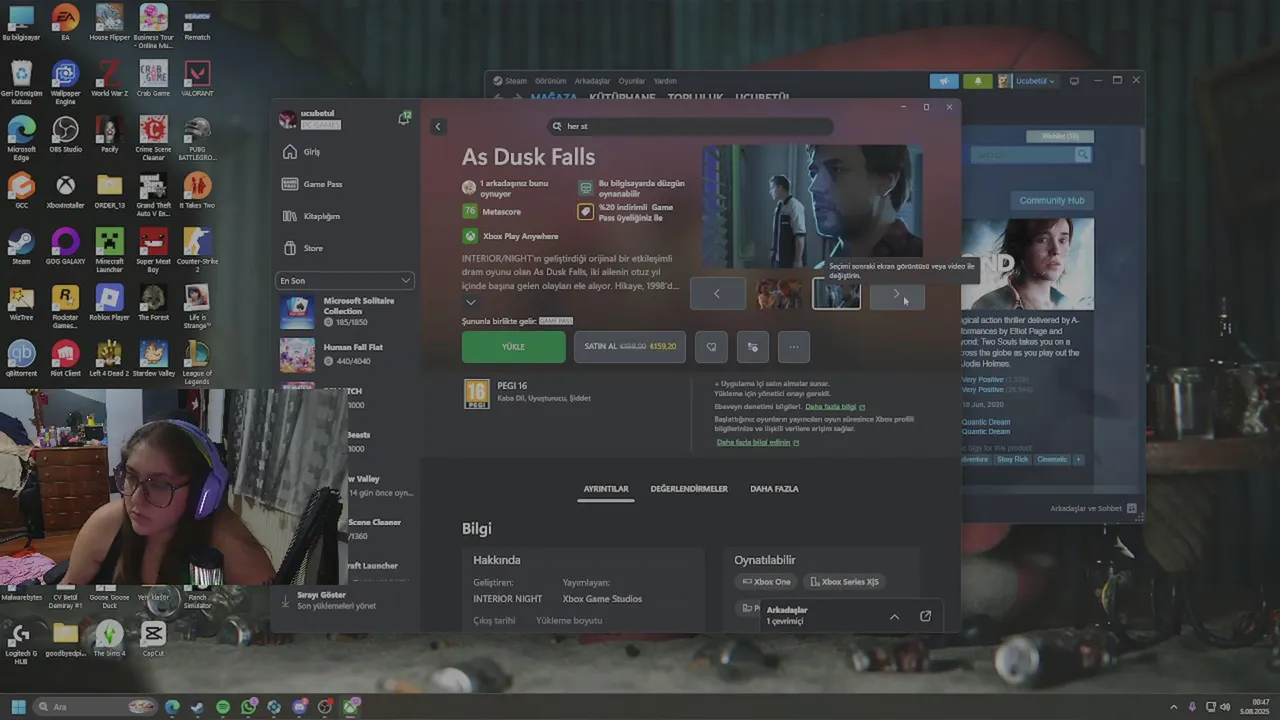This screenshot has height=720, width=1280.
Task: Click green YÜKLE install button
Action: pyautogui.click(x=513, y=347)
